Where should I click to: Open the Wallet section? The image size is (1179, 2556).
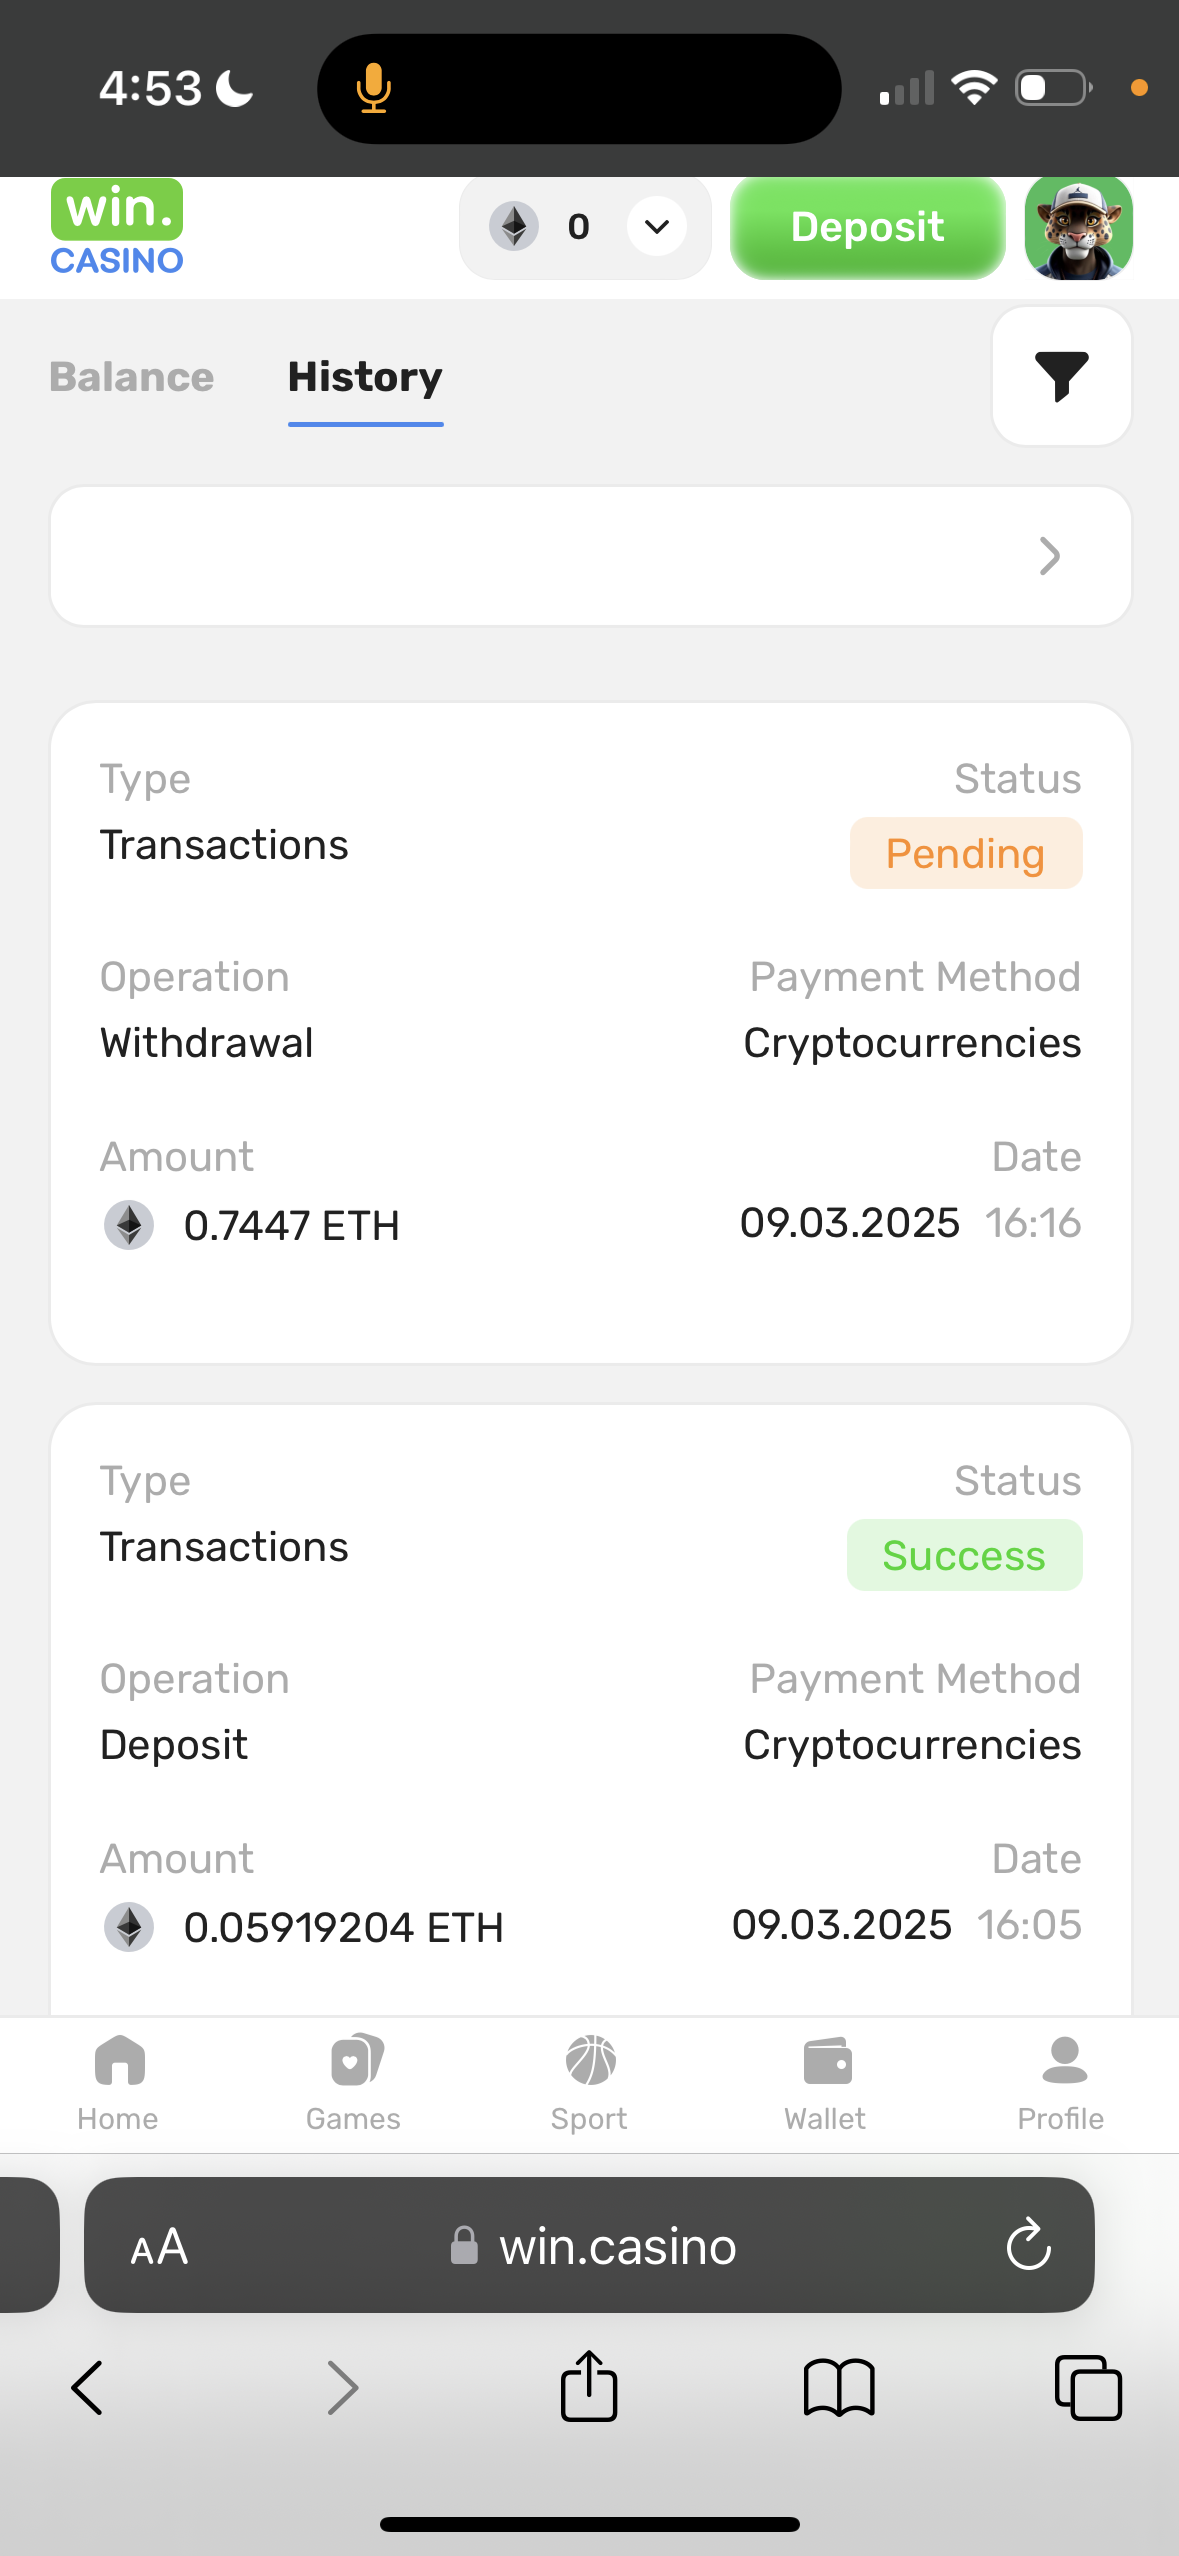825,2082
